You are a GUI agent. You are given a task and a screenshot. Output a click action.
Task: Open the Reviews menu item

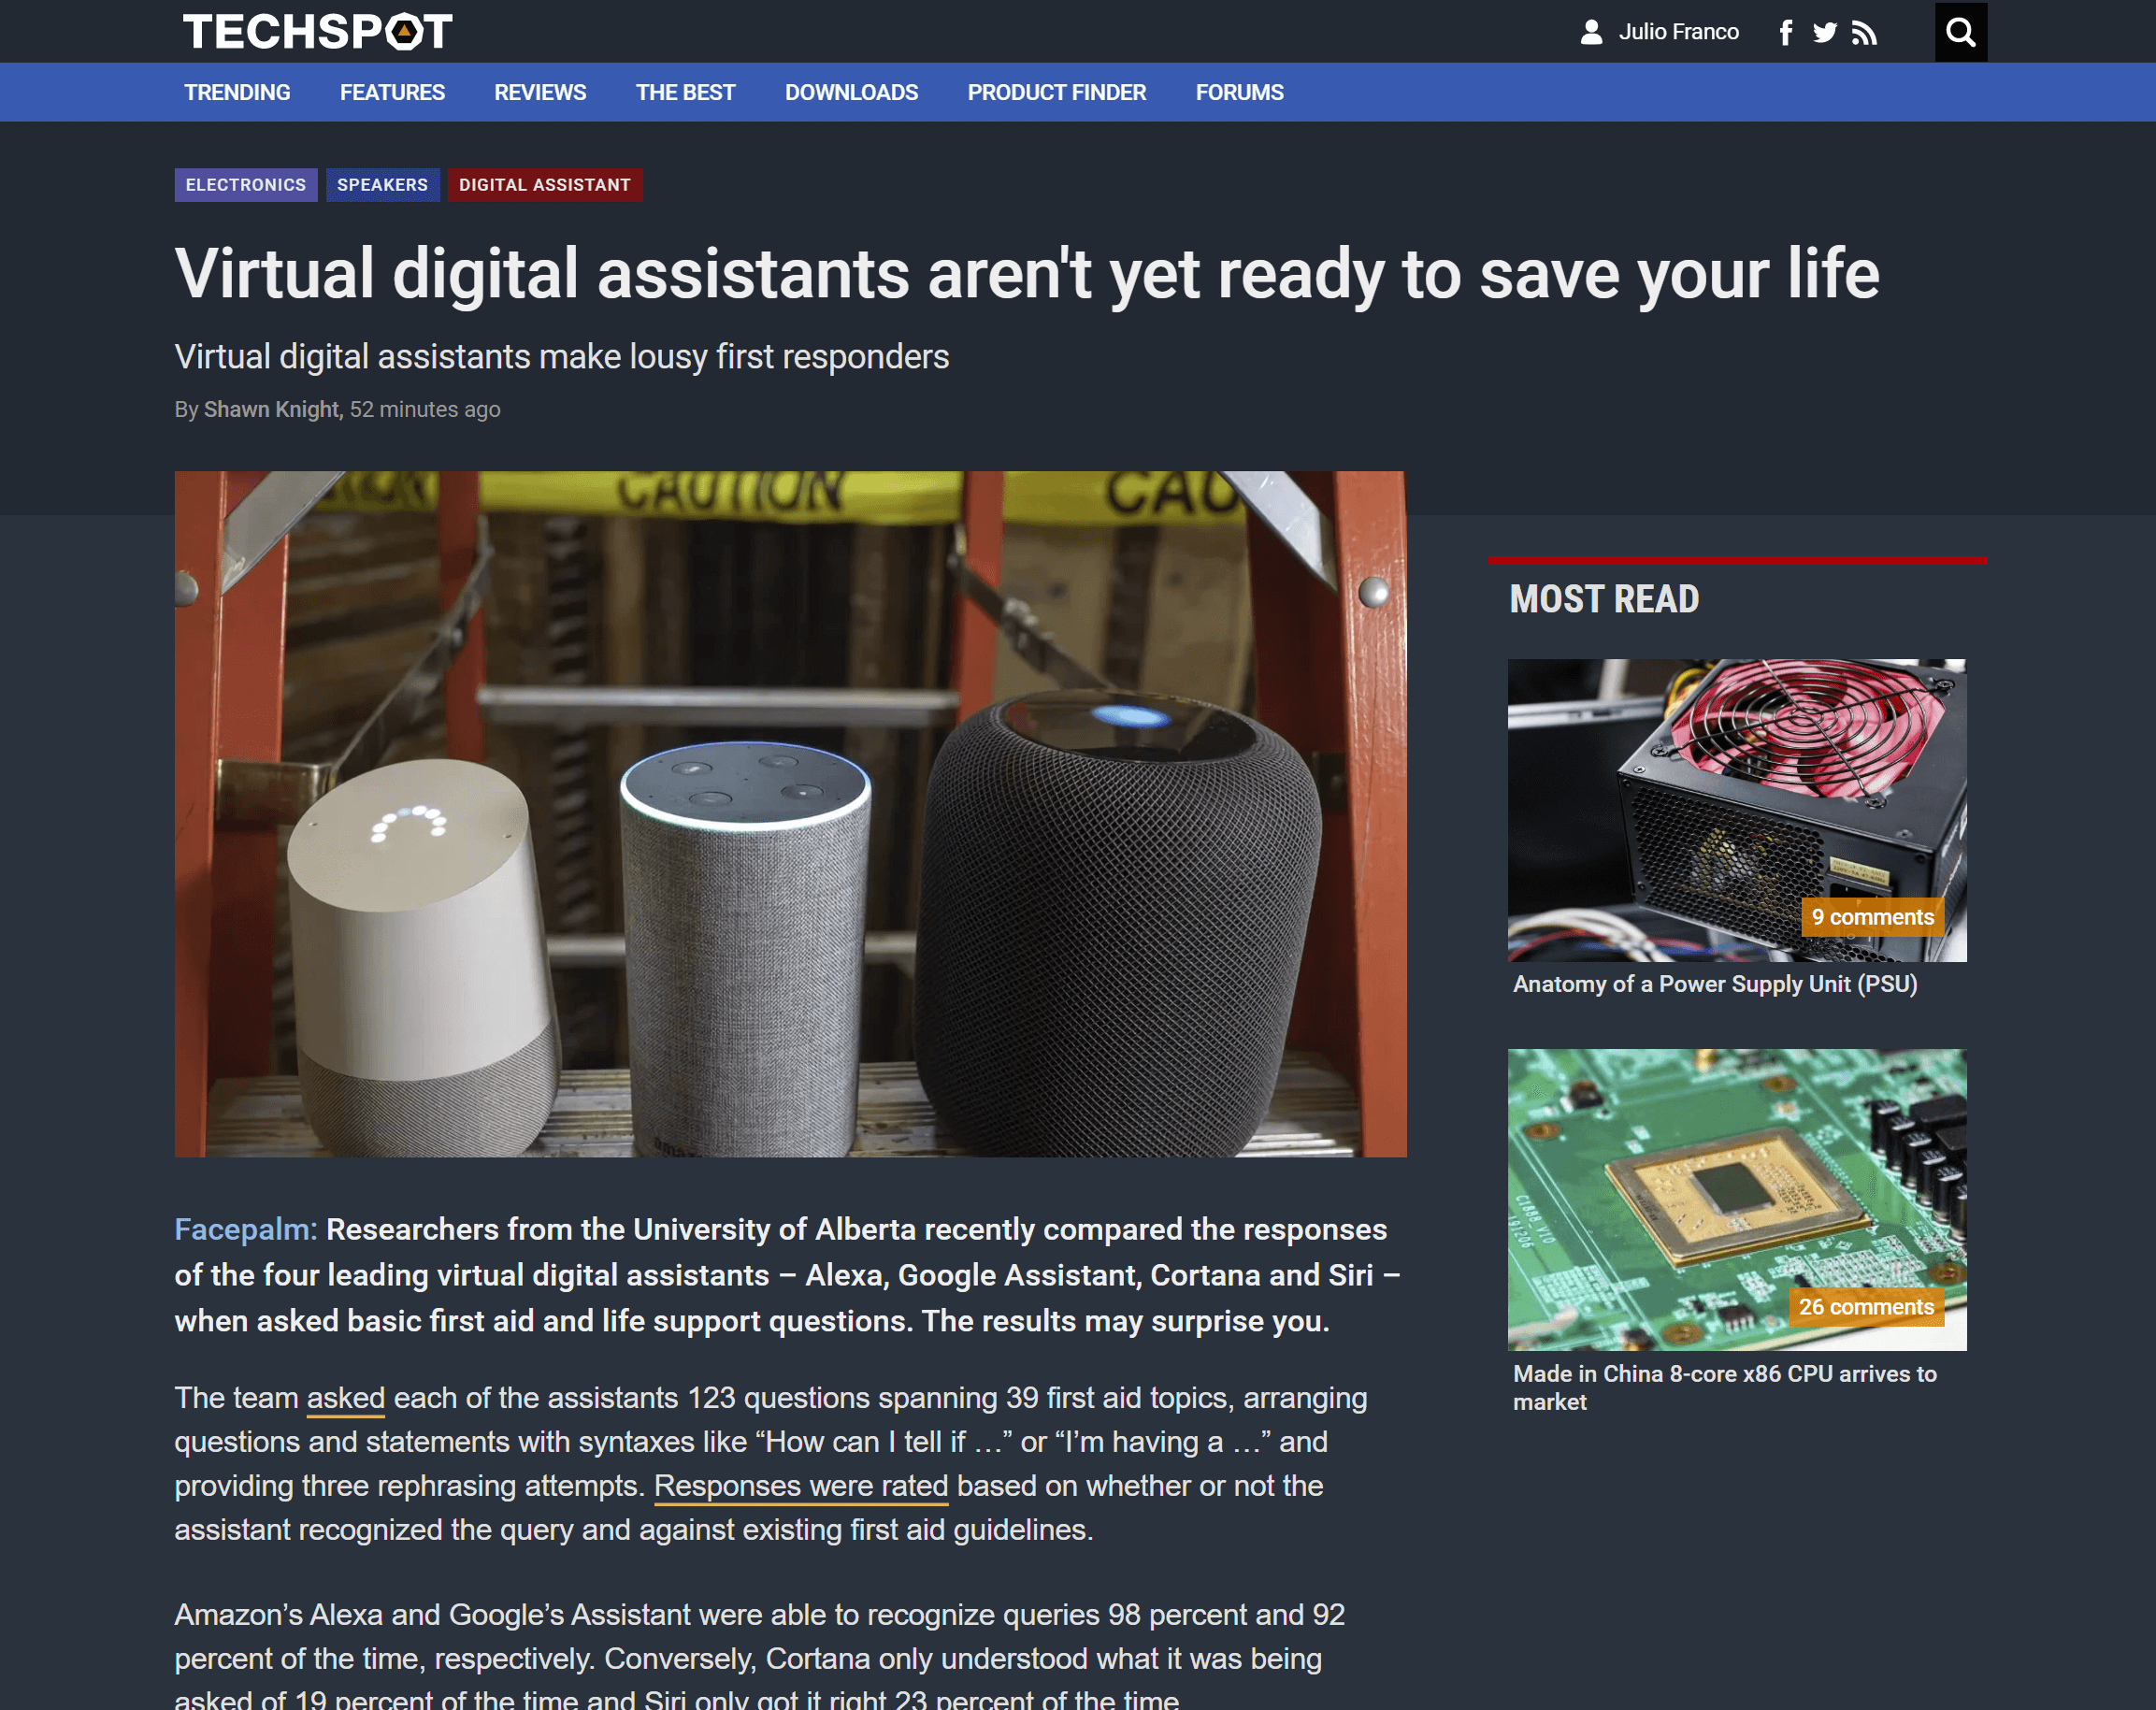(540, 92)
